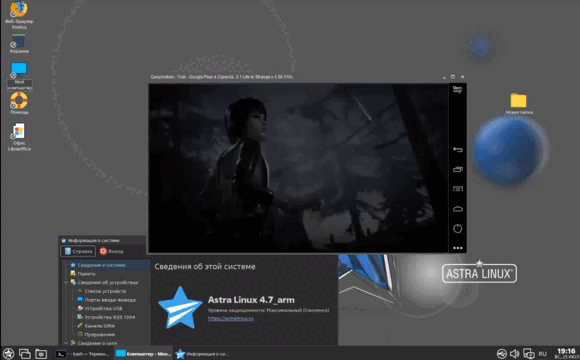
Task: Select Список устройств tree item
Action: coord(102,291)
